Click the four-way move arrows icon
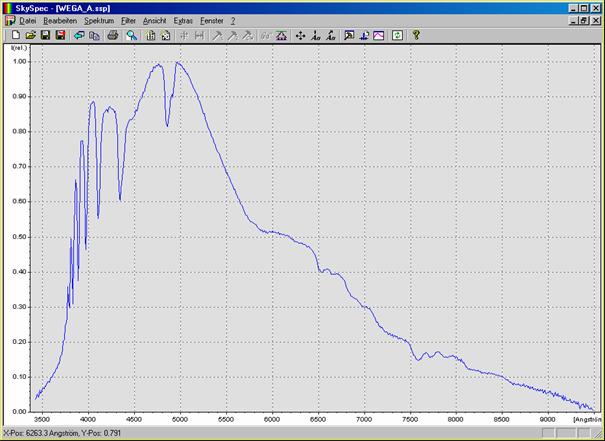 coord(300,35)
